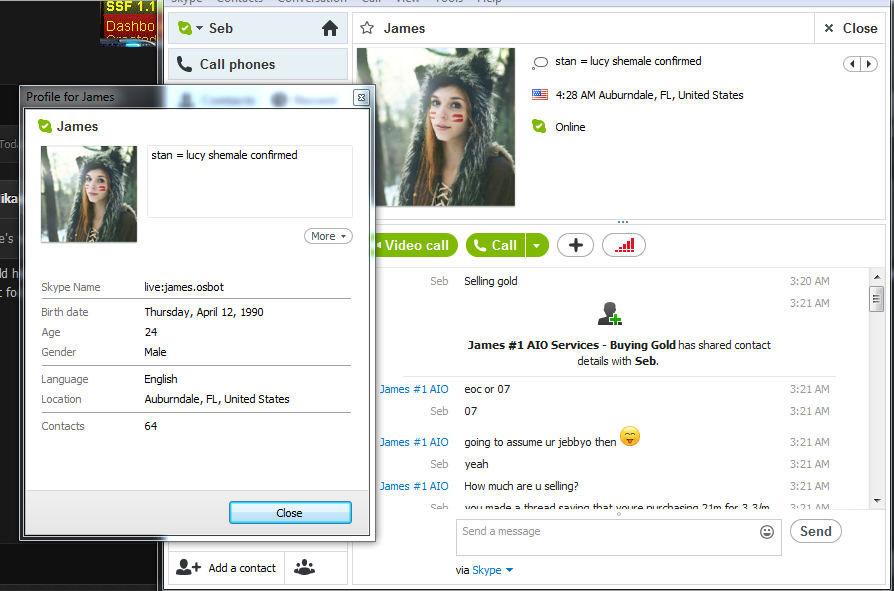
Task: Close the Profile for James dialog via X
Action: click(x=361, y=97)
